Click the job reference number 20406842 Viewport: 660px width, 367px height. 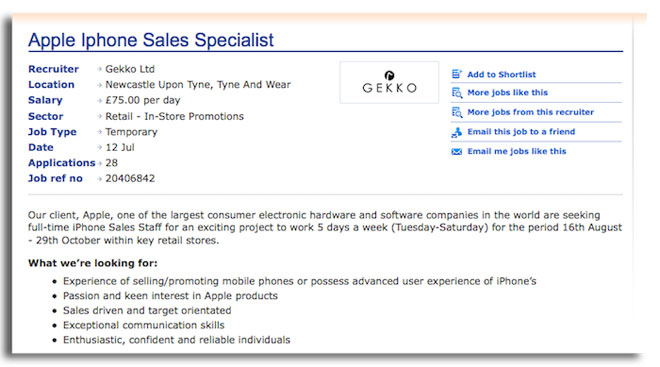(x=130, y=178)
